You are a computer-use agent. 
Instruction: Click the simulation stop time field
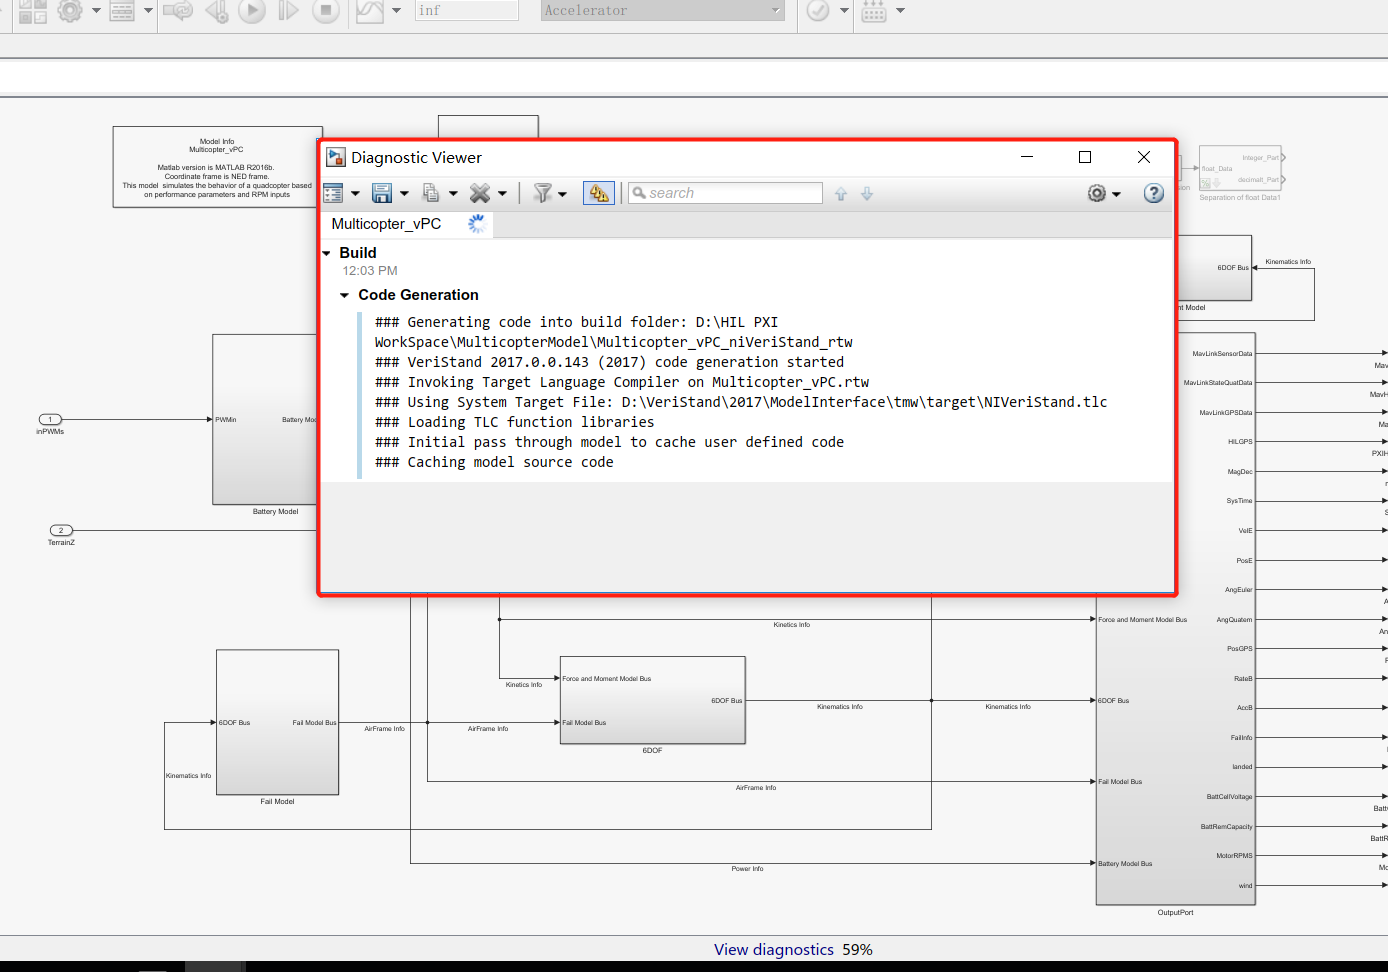point(466,11)
